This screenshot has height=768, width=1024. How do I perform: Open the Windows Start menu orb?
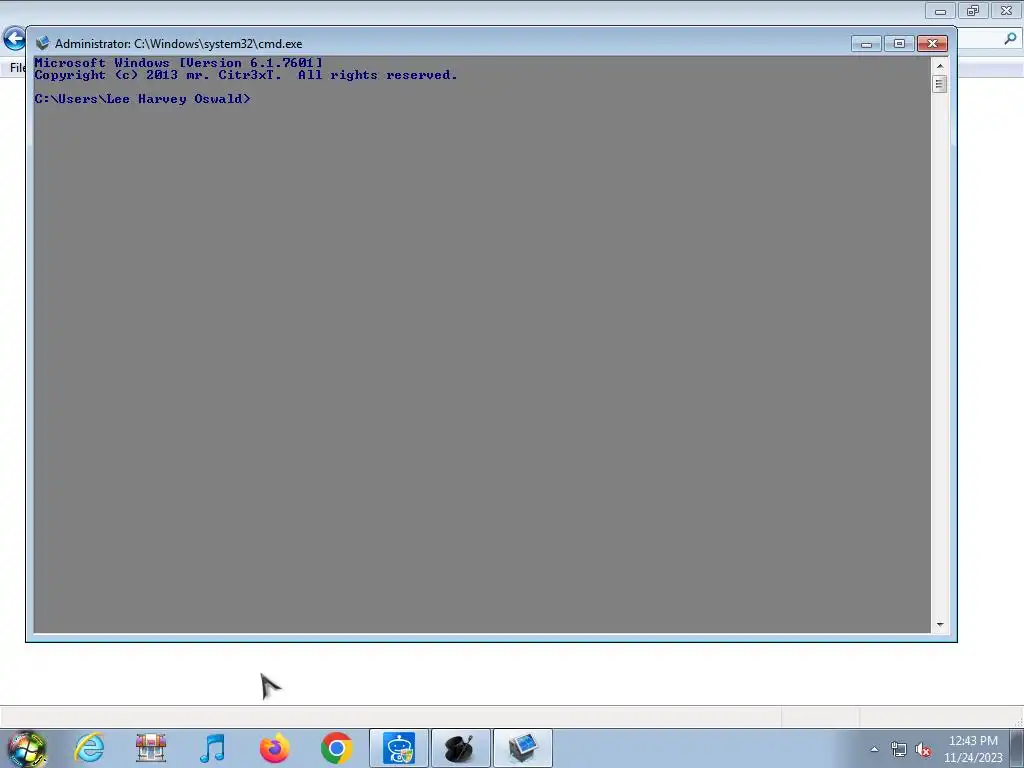[x=27, y=749]
